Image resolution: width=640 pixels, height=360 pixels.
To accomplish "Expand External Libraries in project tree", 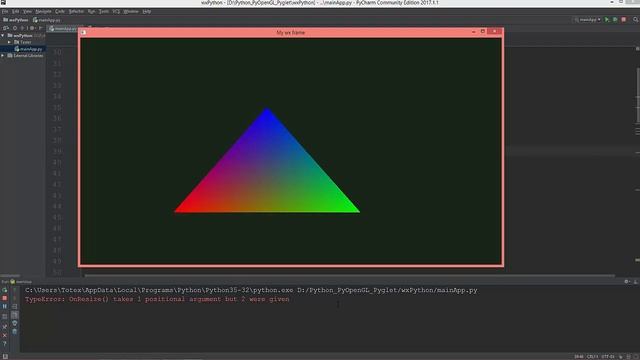I will [3, 56].
